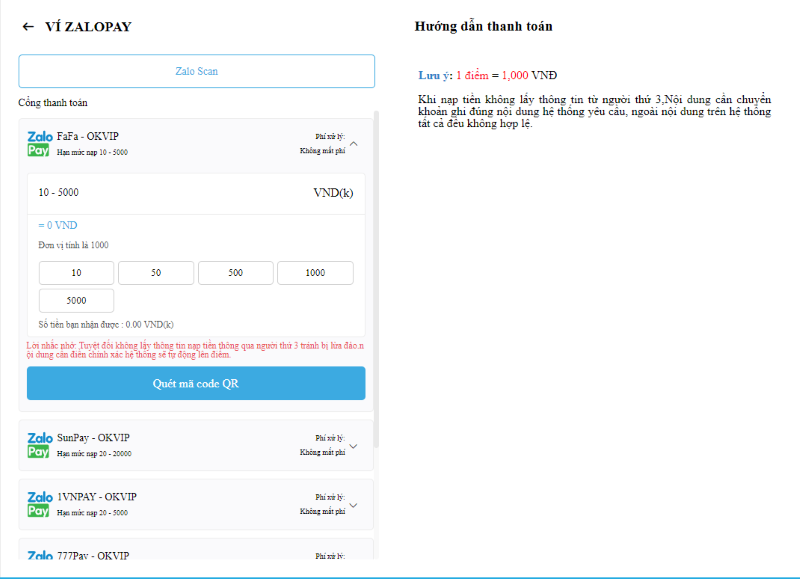Click the ZaloPay logo for SunPay - OKVIP

pyautogui.click(x=39, y=445)
